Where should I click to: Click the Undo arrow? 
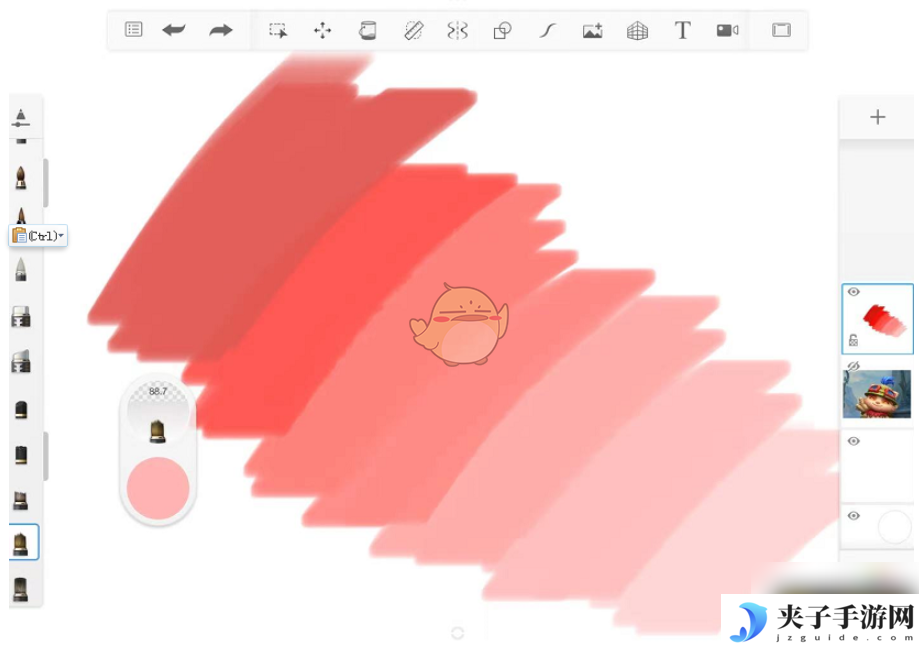(x=173, y=30)
